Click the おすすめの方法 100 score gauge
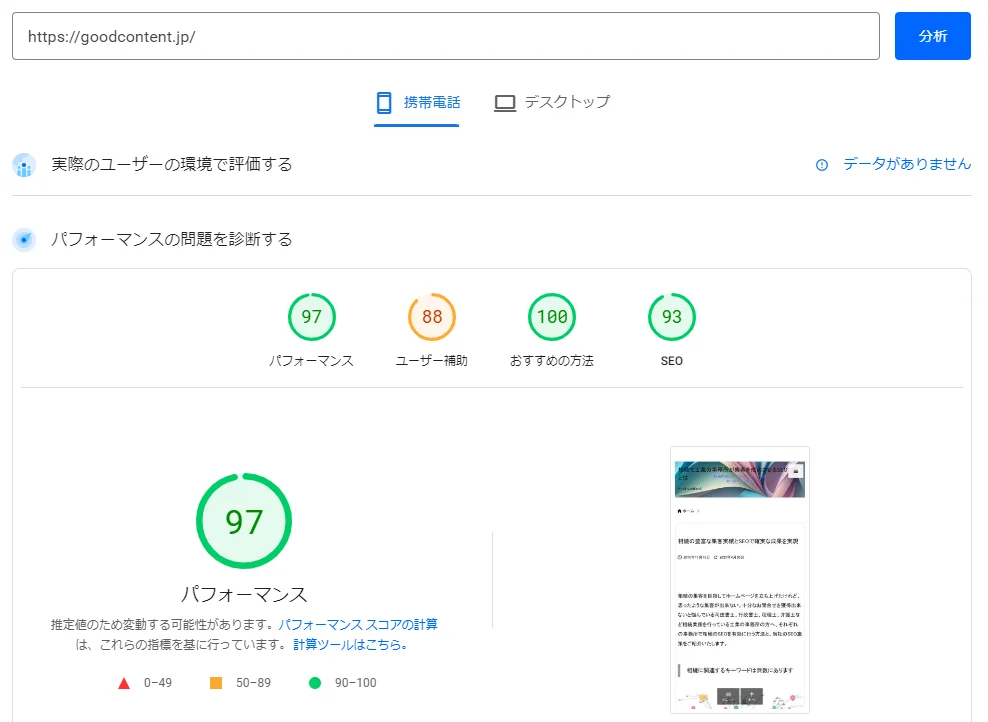The height and width of the screenshot is (722, 988). [x=552, y=316]
